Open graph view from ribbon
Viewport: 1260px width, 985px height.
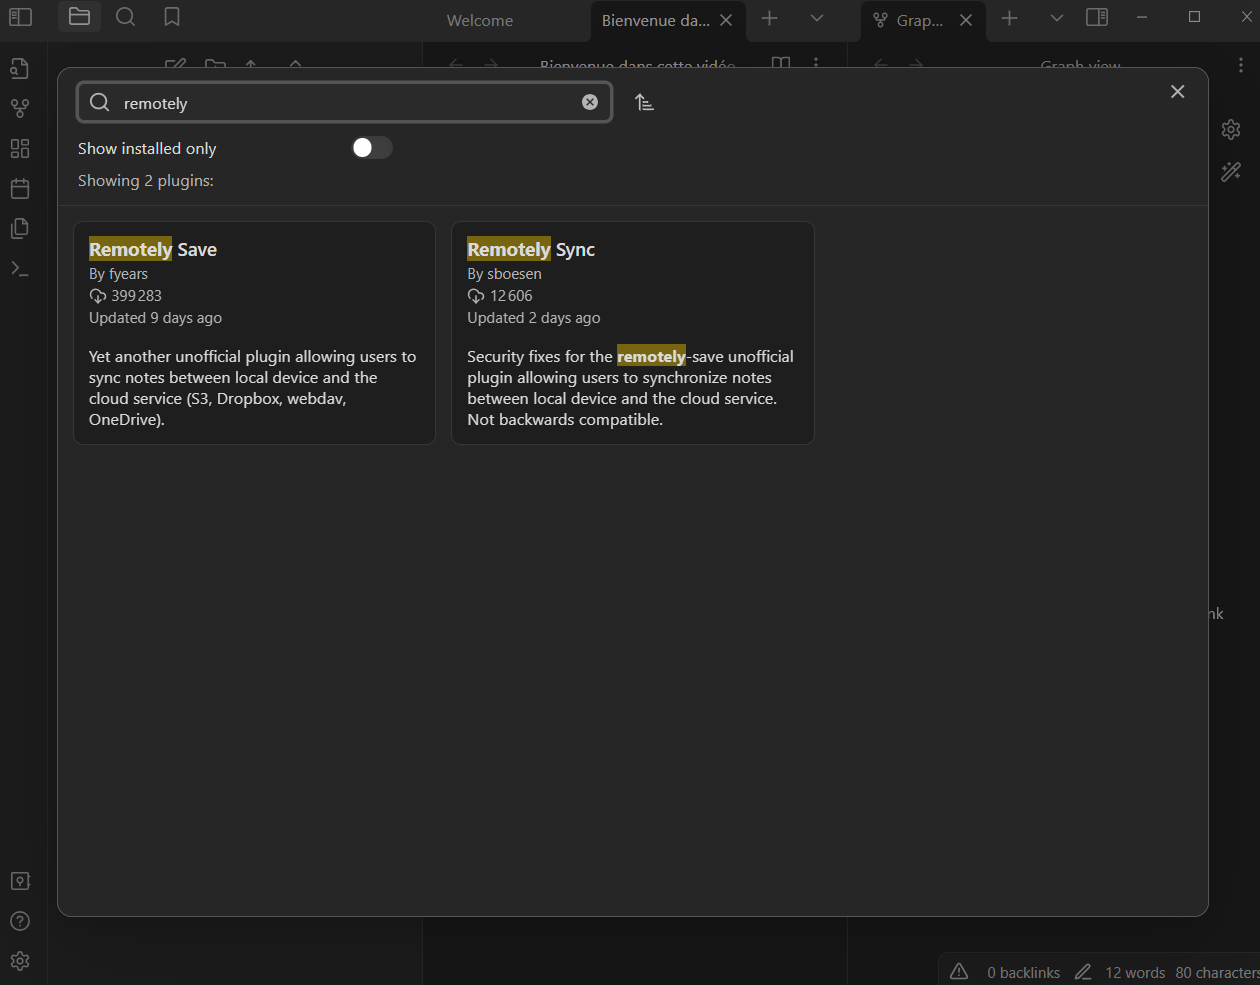(x=20, y=108)
